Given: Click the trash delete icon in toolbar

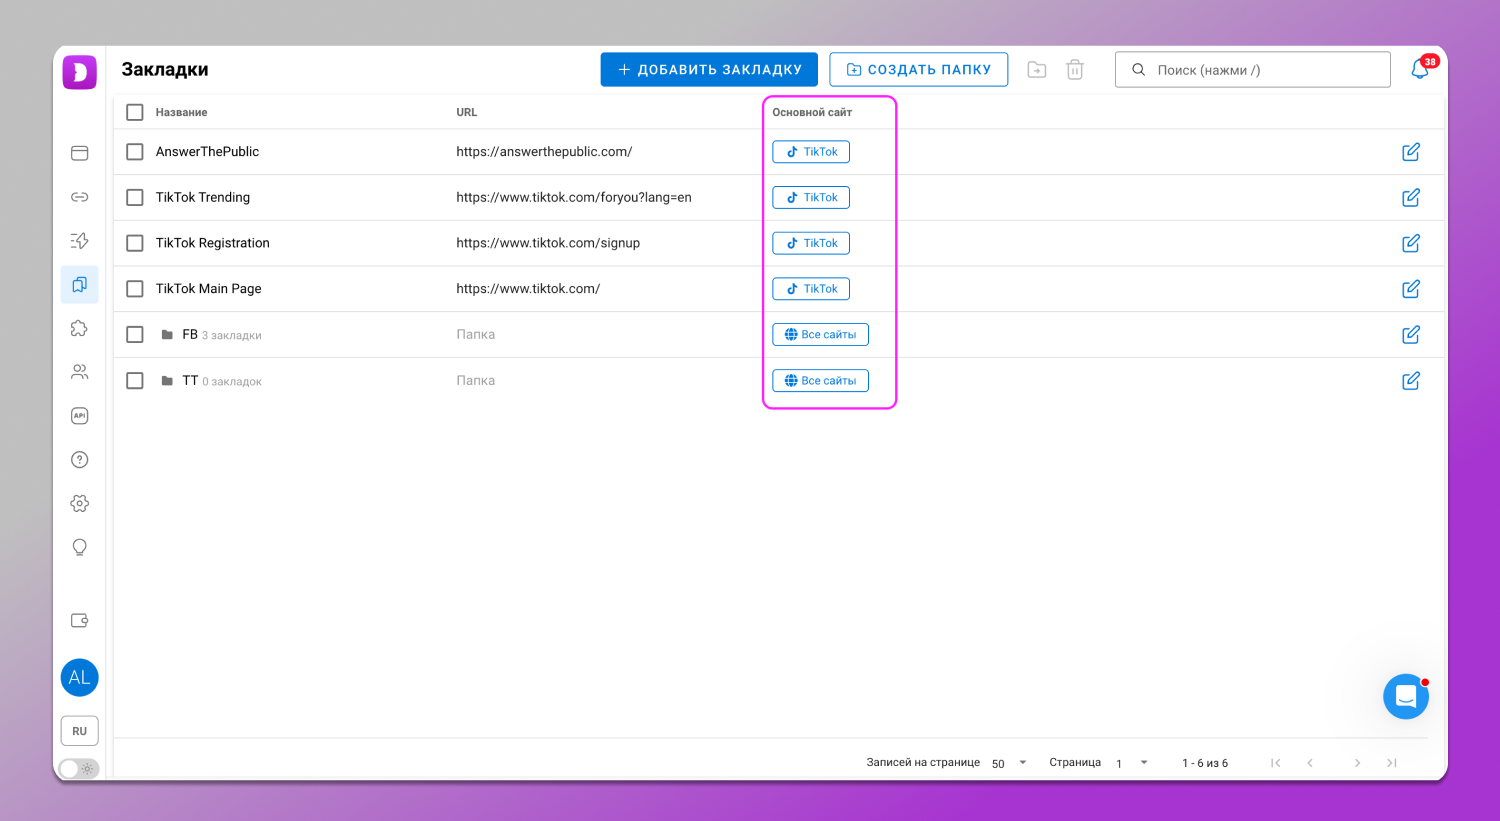Looking at the screenshot, I should [x=1075, y=70].
